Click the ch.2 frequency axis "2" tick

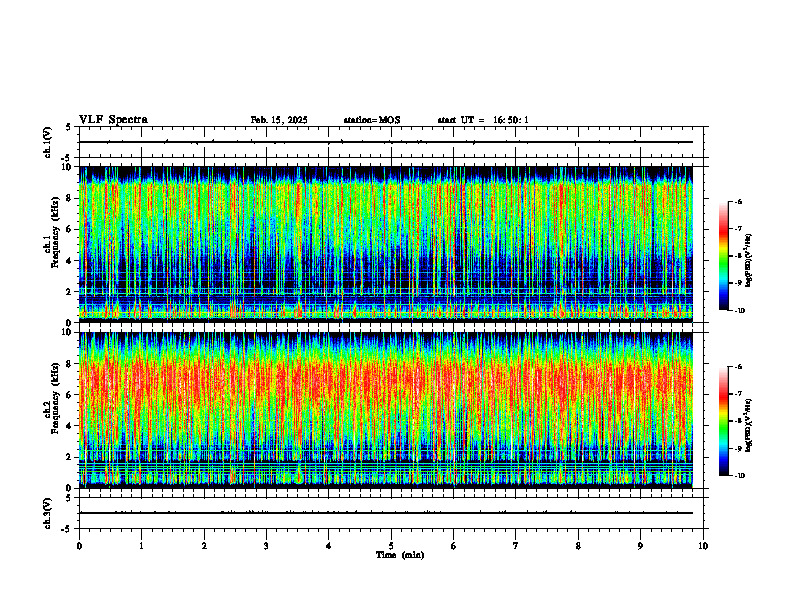[71, 457]
